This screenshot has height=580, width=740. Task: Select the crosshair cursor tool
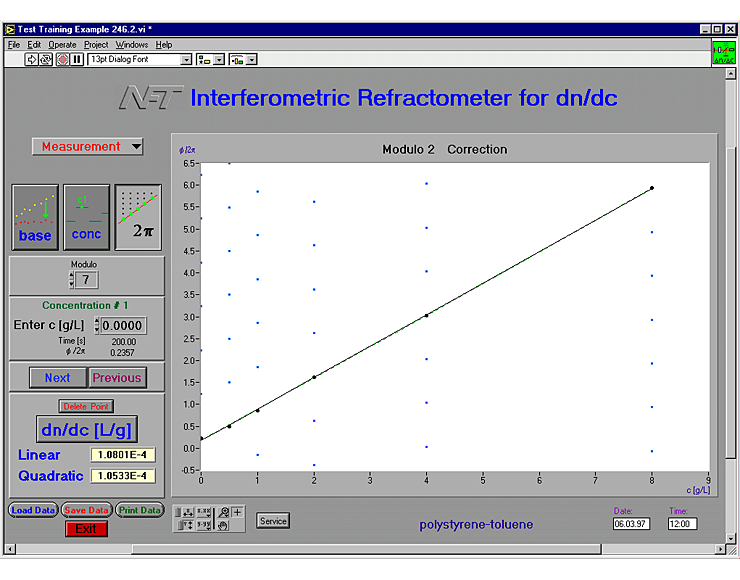pos(237,512)
